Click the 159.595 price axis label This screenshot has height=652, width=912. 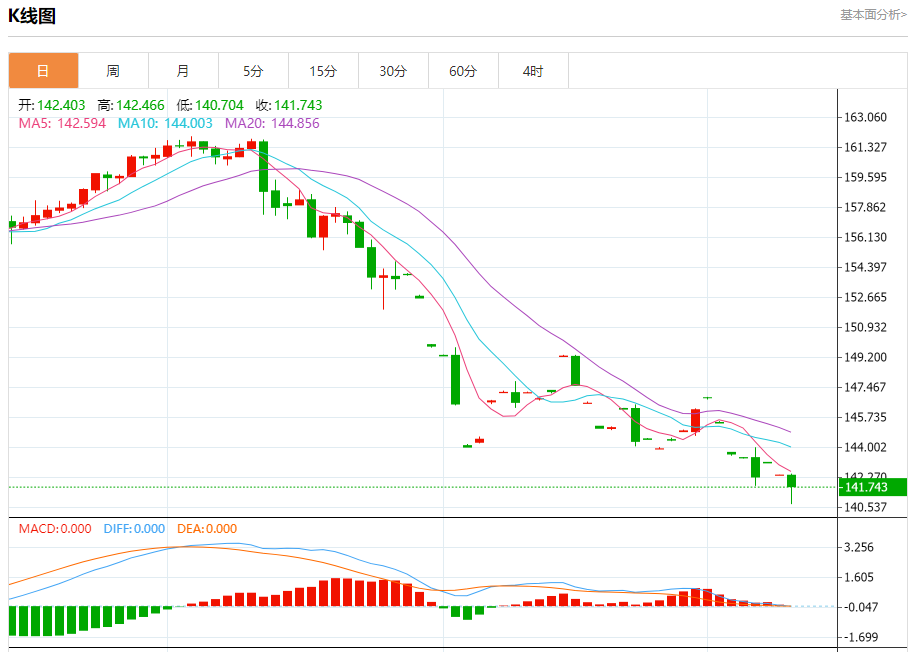(865, 177)
